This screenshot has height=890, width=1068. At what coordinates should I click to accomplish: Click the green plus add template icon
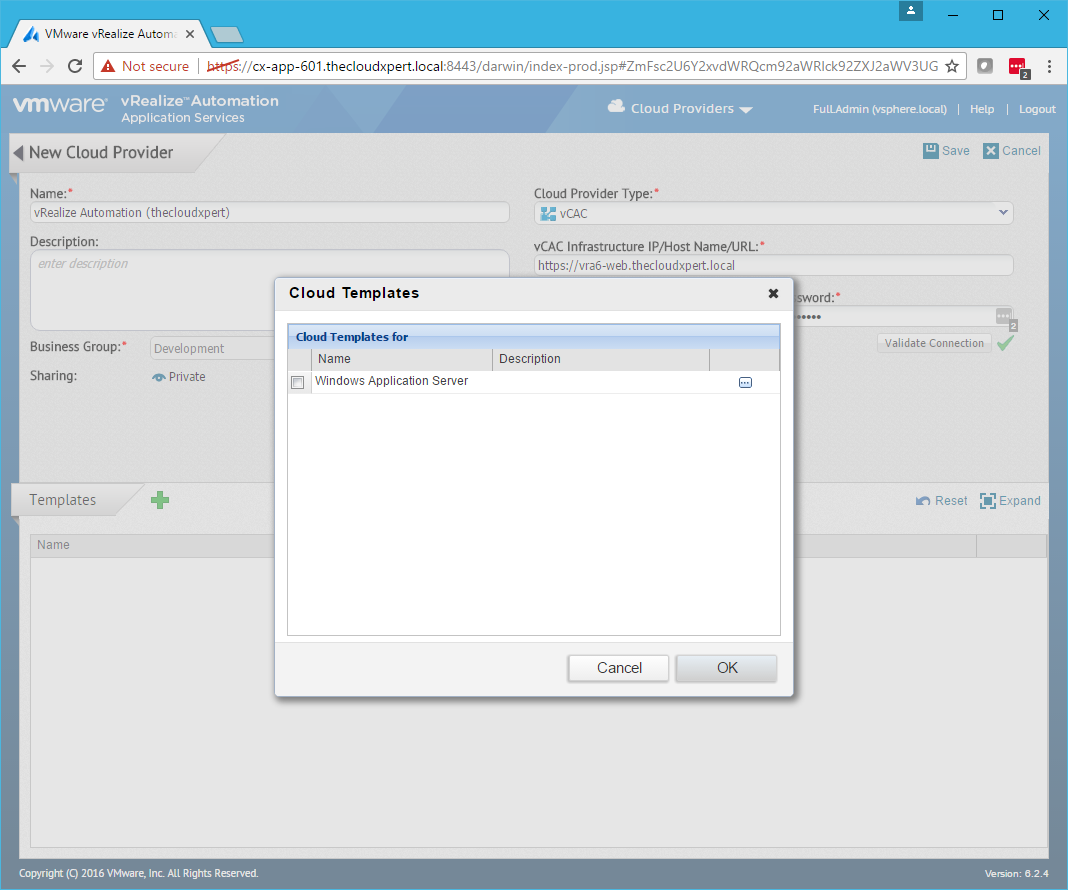pos(160,500)
